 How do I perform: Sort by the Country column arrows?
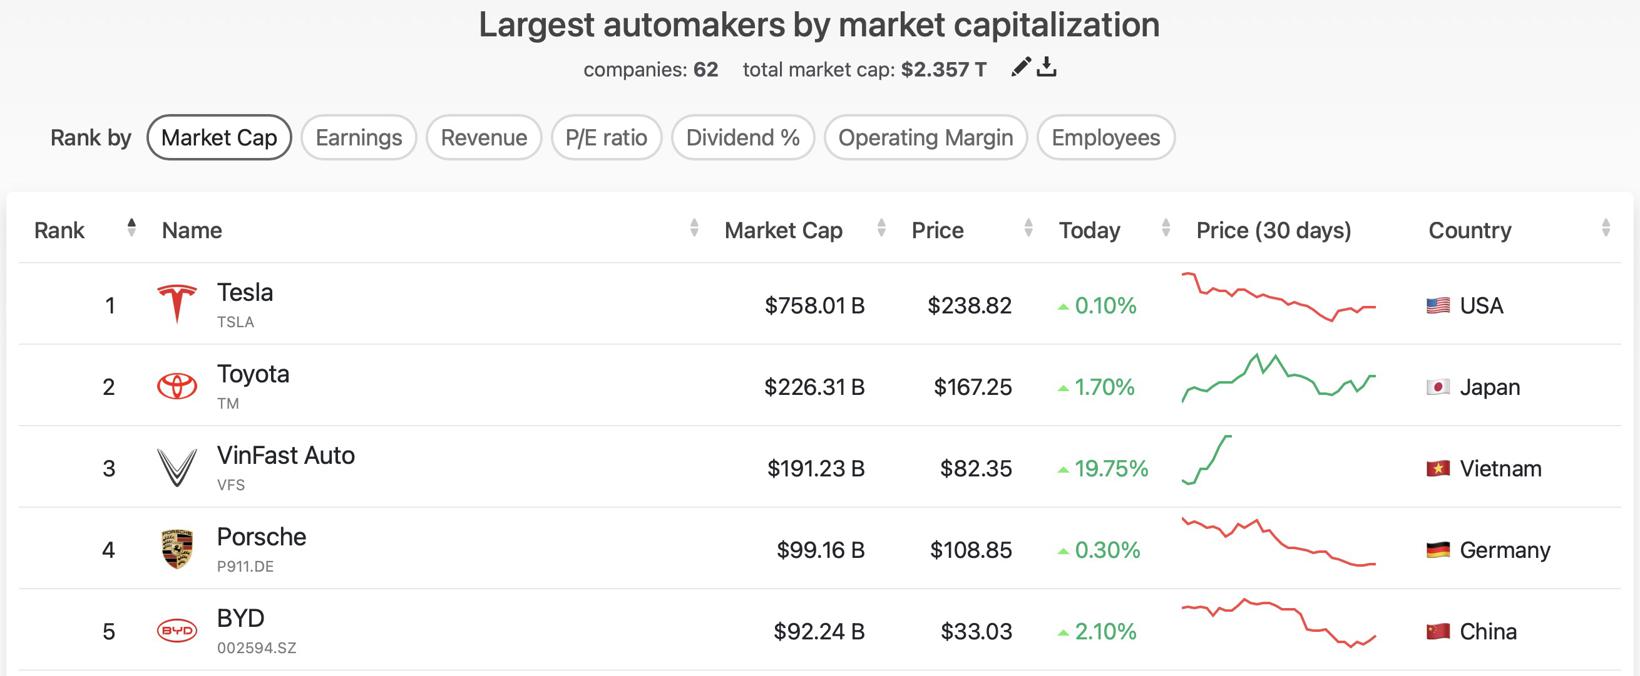click(1605, 228)
